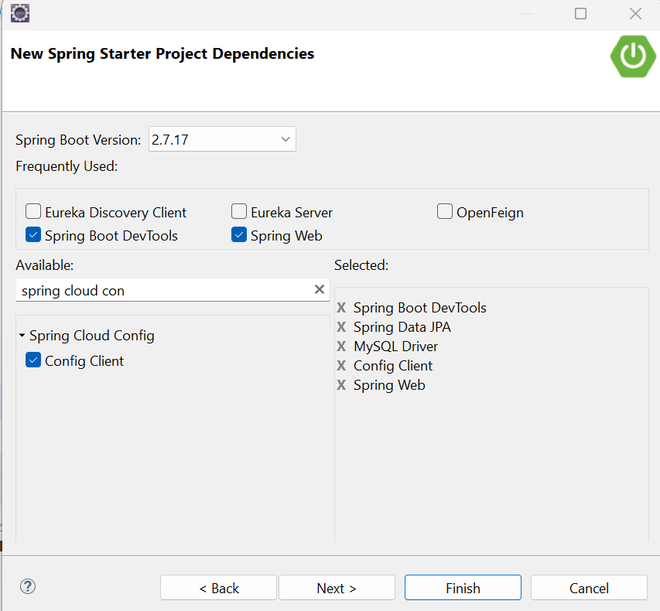Open the Spring Boot Version dropdown

pyautogui.click(x=222, y=140)
